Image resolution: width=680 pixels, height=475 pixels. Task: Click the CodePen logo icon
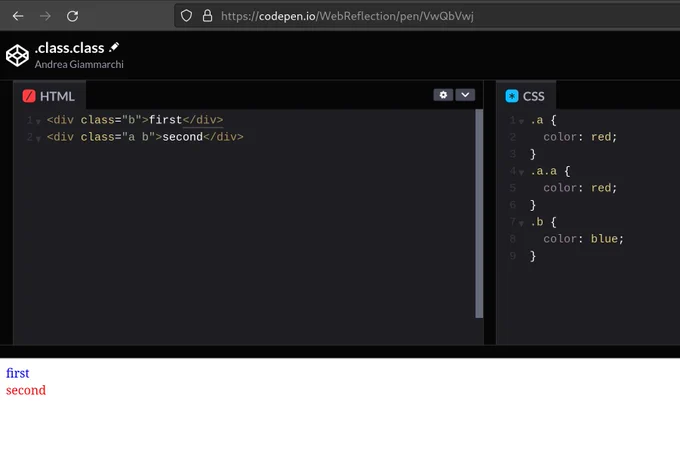(17, 56)
